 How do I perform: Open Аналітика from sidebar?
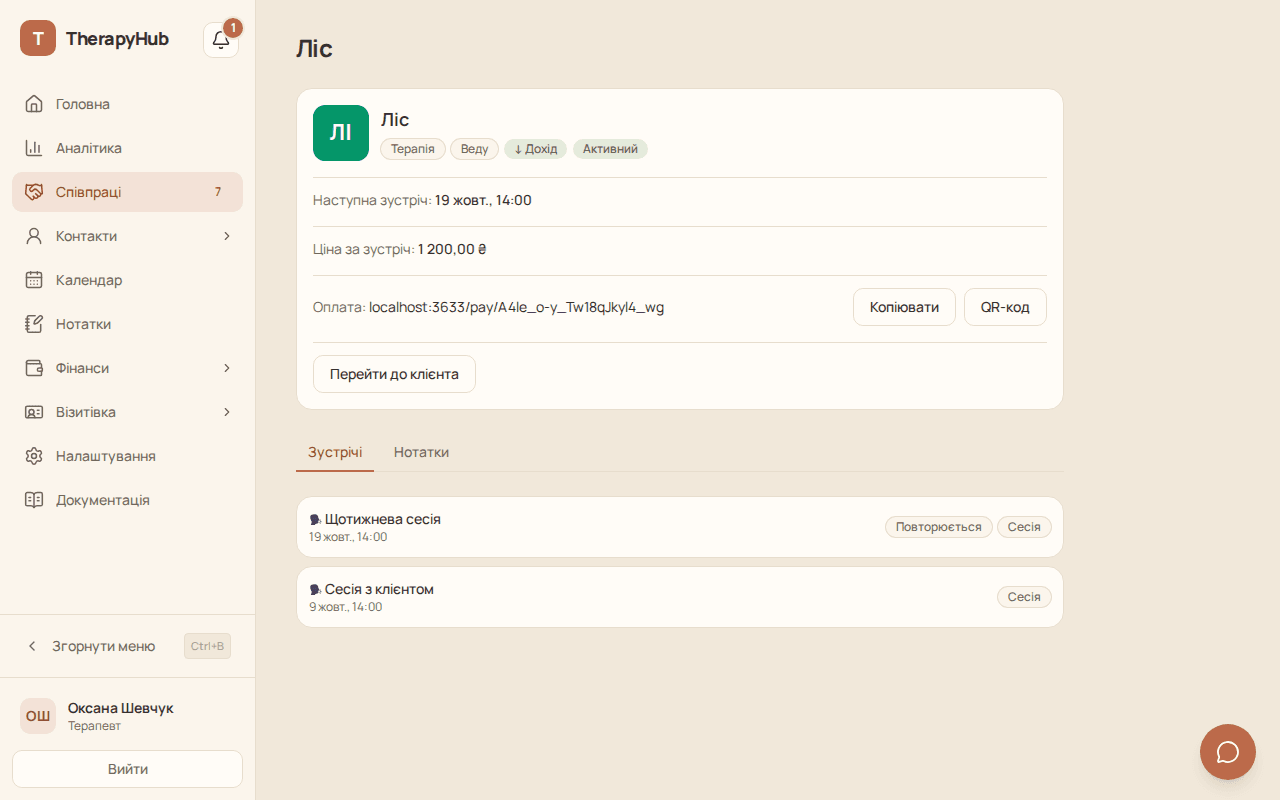click(127, 148)
